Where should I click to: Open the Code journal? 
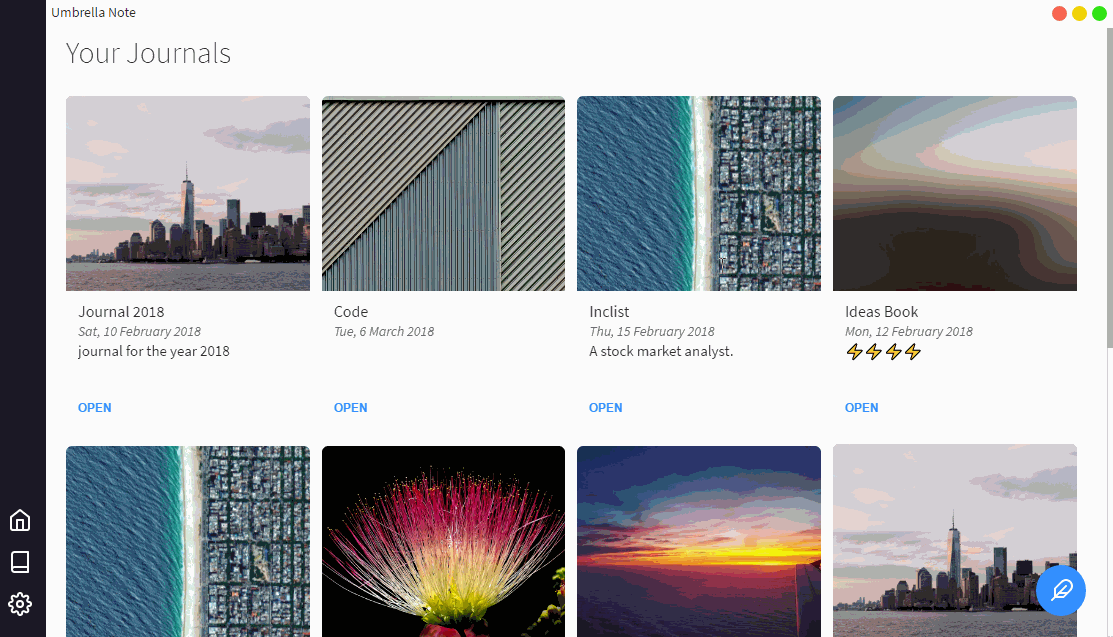coord(351,408)
